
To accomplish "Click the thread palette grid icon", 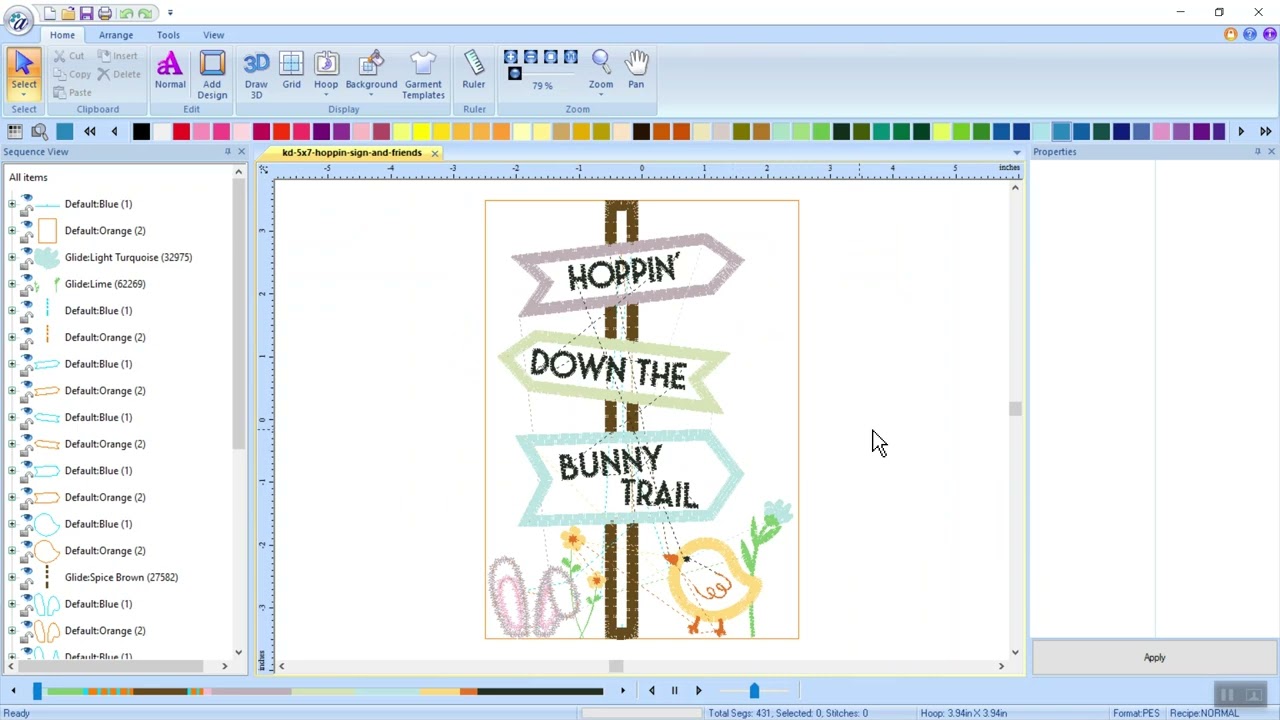I will (x=15, y=131).
